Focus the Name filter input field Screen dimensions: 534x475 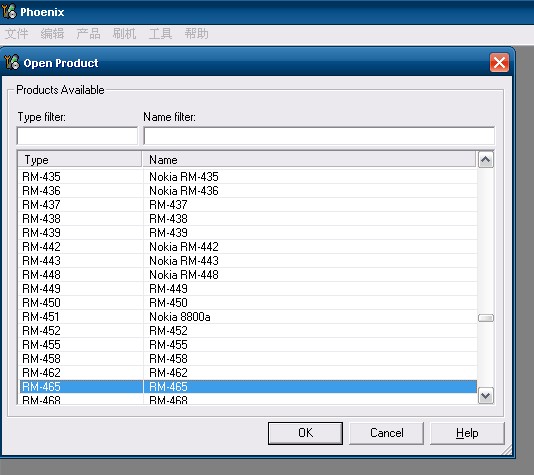319,136
